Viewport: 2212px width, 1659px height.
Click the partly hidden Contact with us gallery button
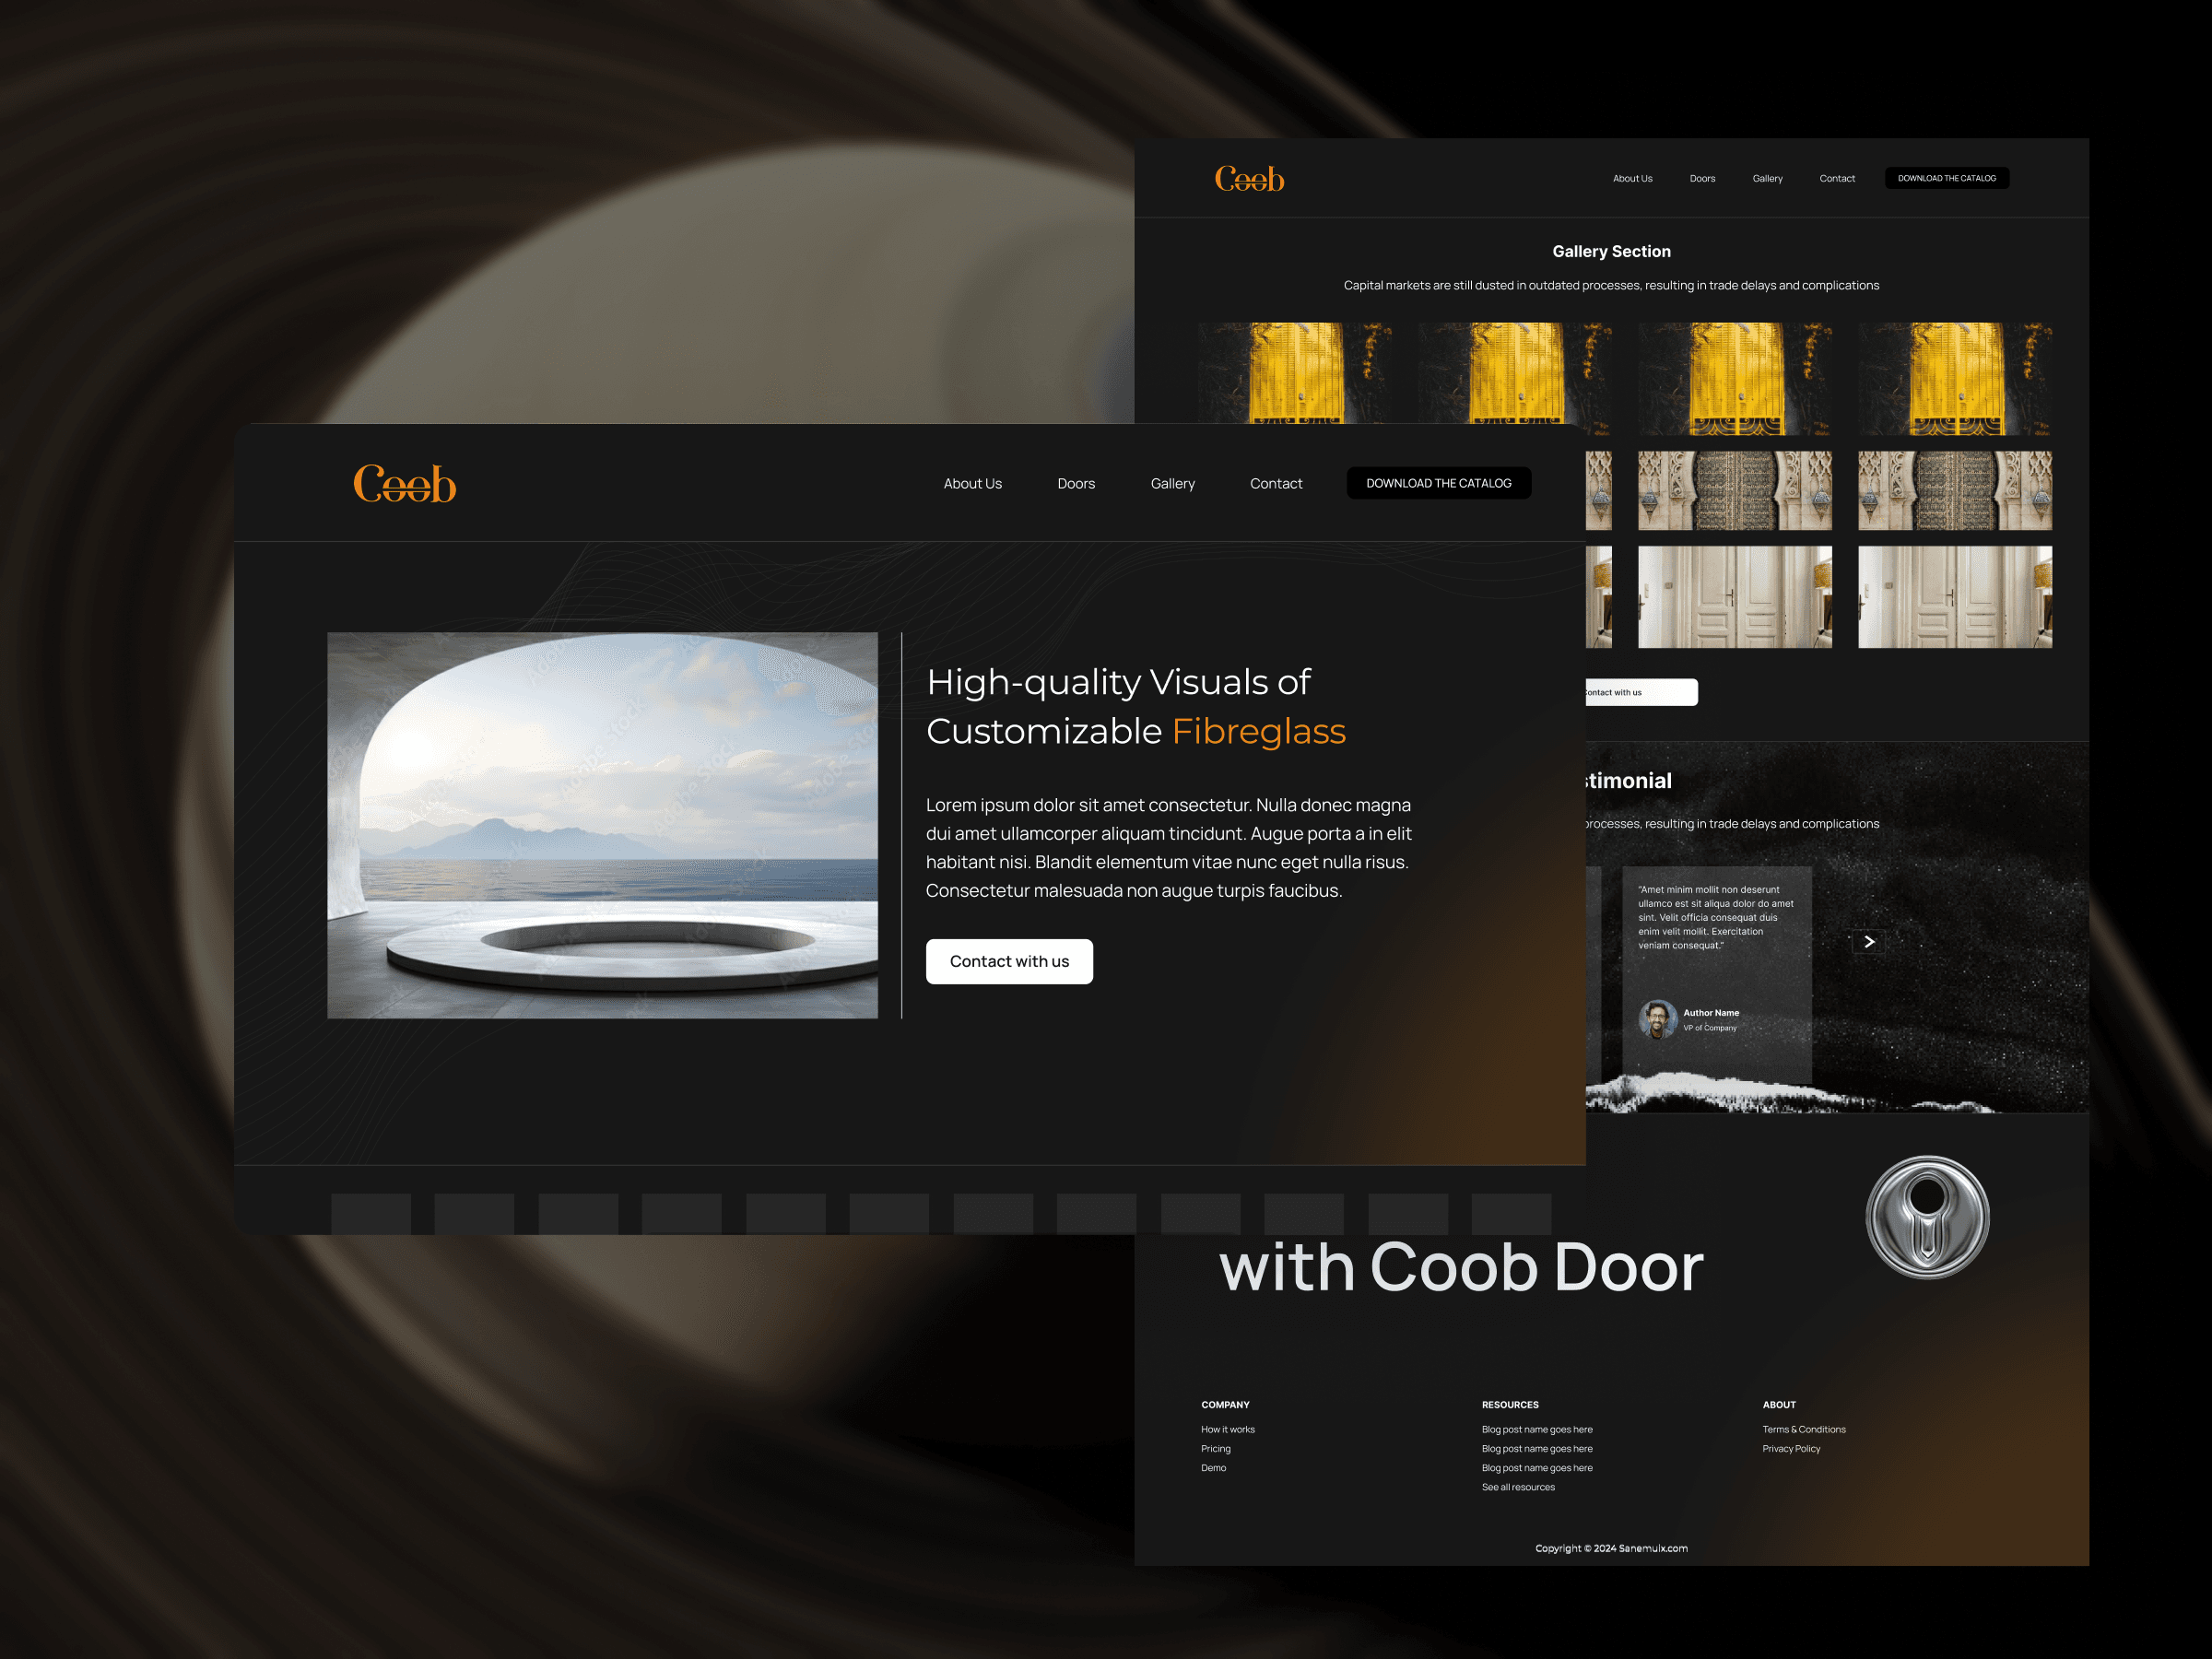coord(1641,692)
